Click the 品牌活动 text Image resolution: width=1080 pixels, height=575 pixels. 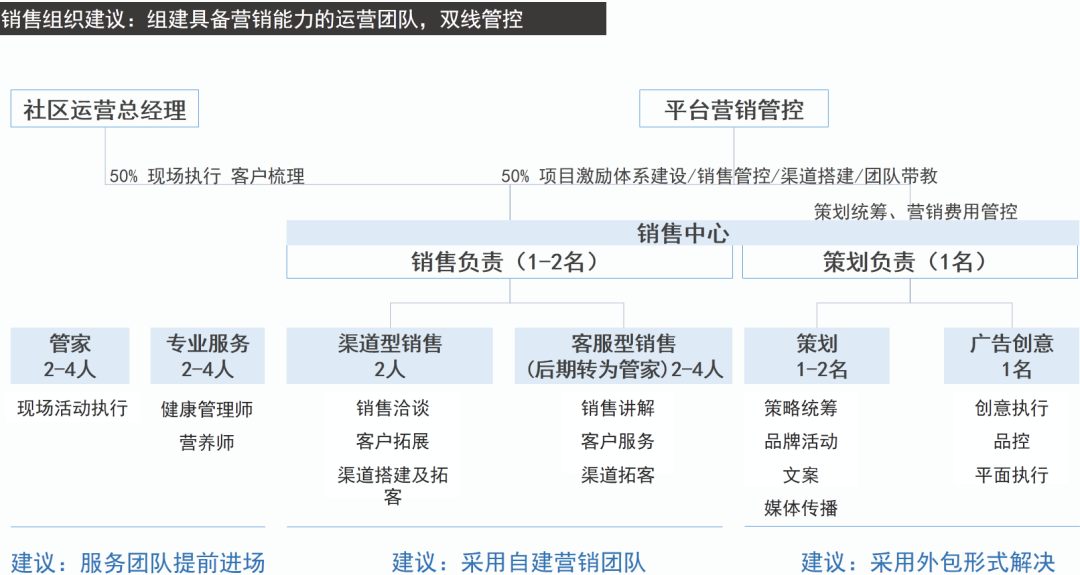800,441
